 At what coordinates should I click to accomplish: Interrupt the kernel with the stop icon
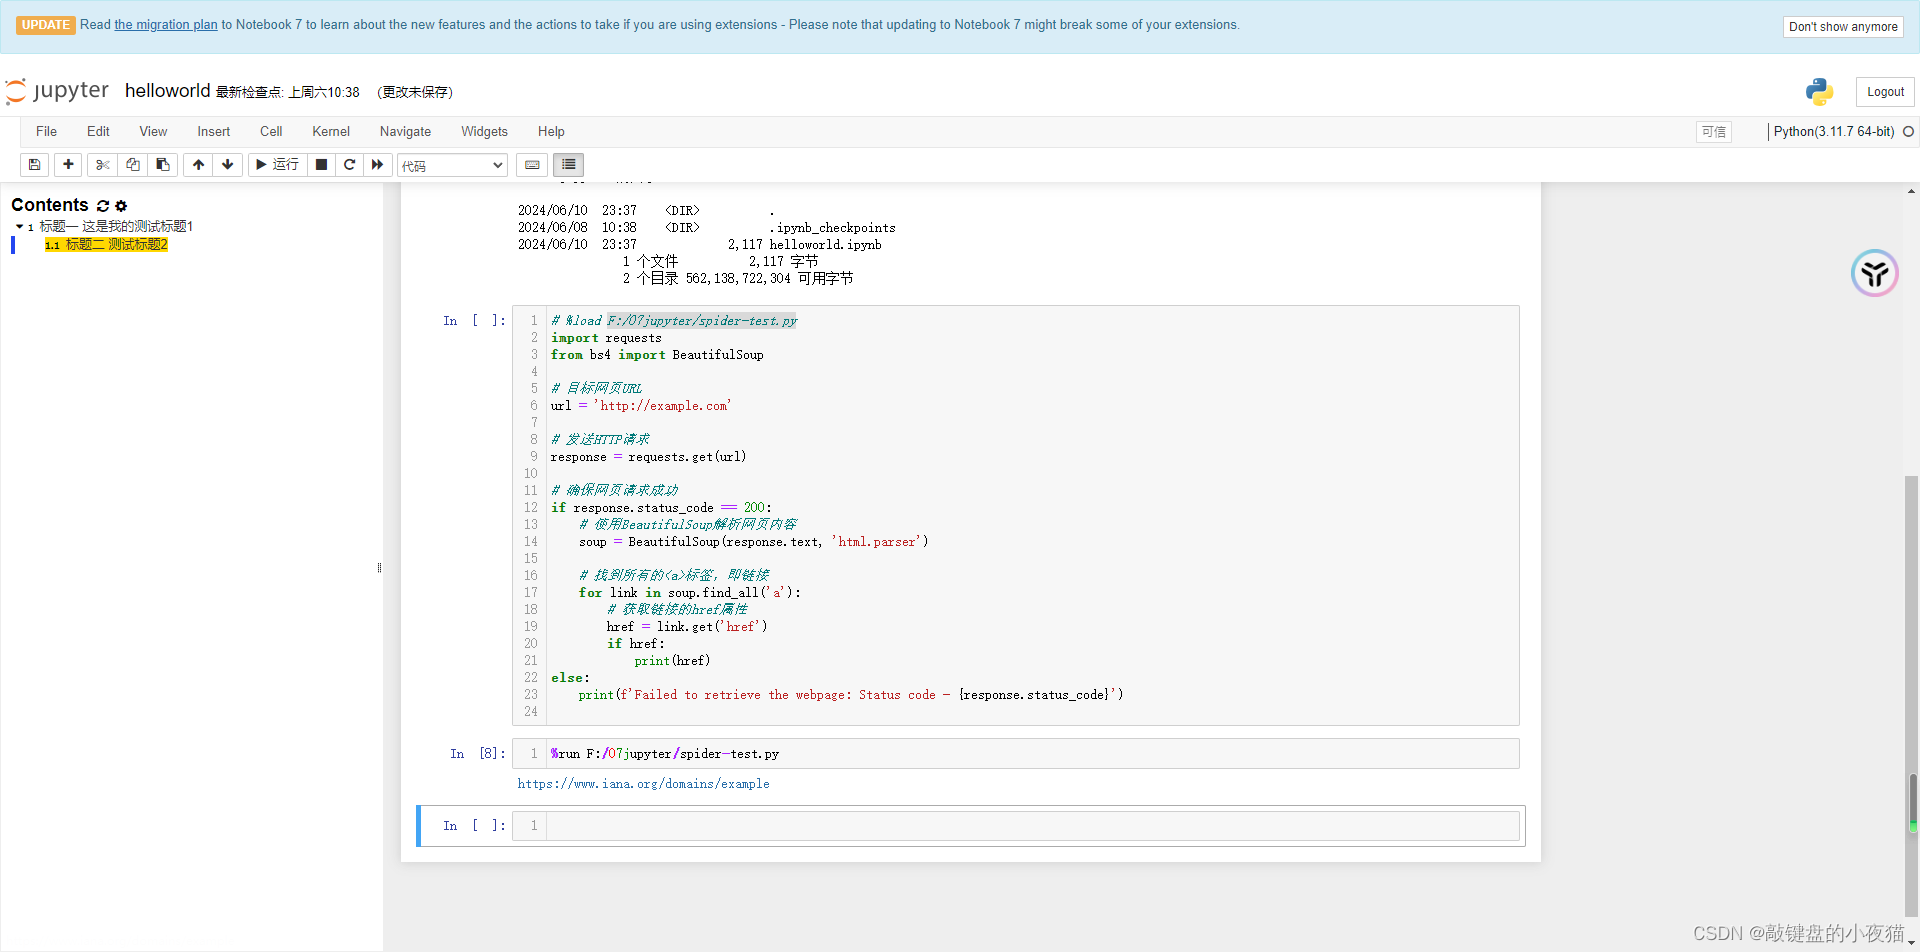tap(321, 165)
